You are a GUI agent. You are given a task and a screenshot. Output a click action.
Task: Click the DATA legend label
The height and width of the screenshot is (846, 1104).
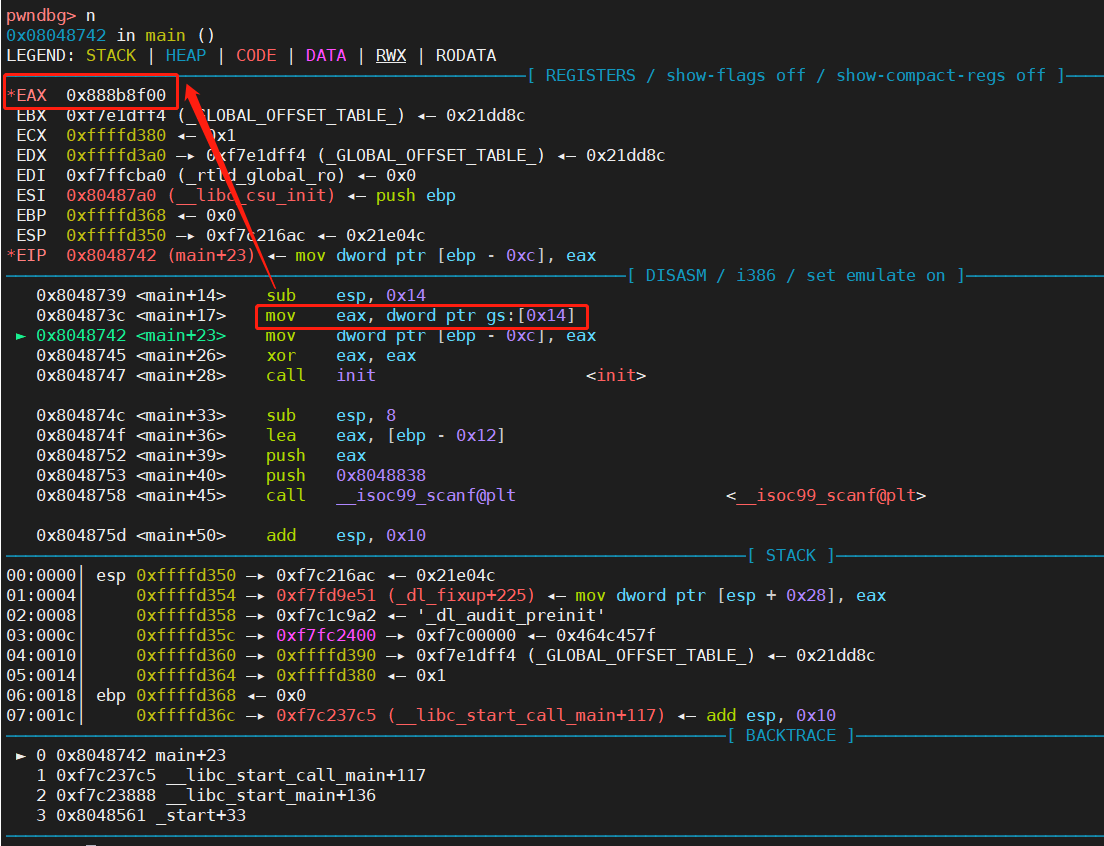click(326, 56)
